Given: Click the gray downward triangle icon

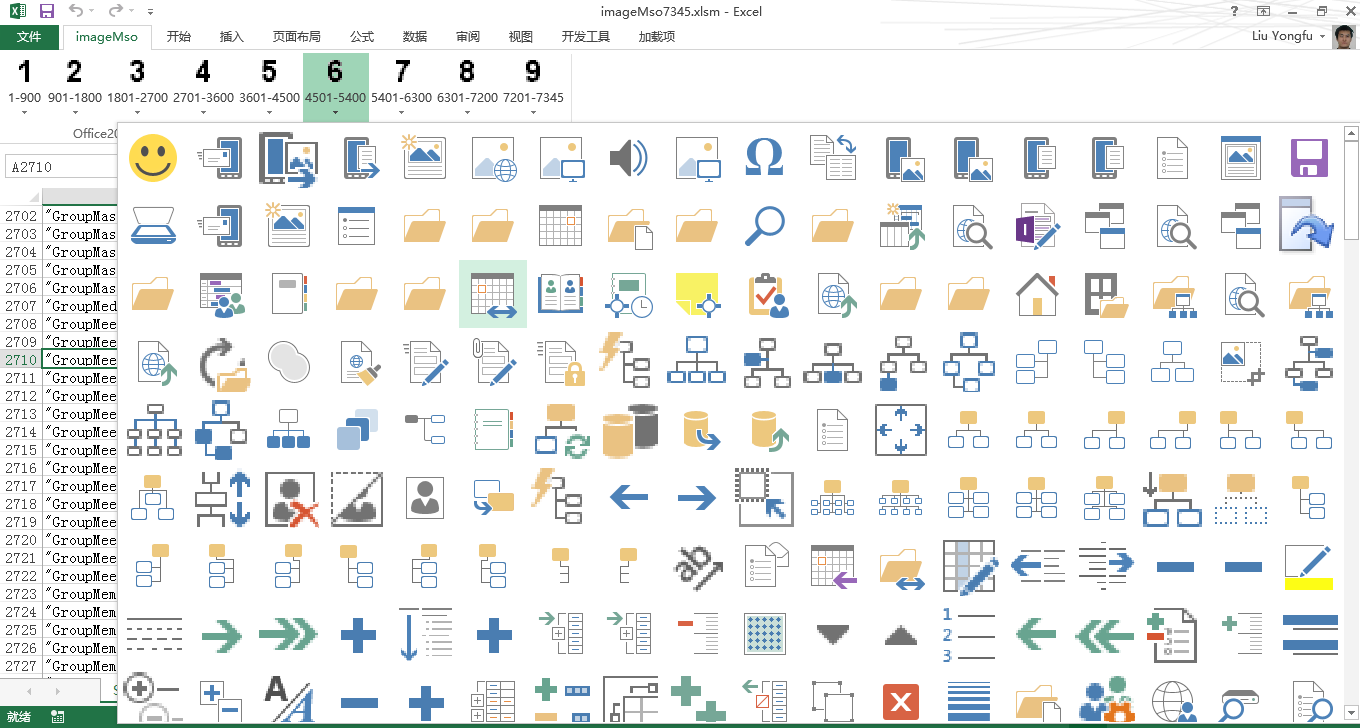Looking at the screenshot, I should pyautogui.click(x=833, y=634).
